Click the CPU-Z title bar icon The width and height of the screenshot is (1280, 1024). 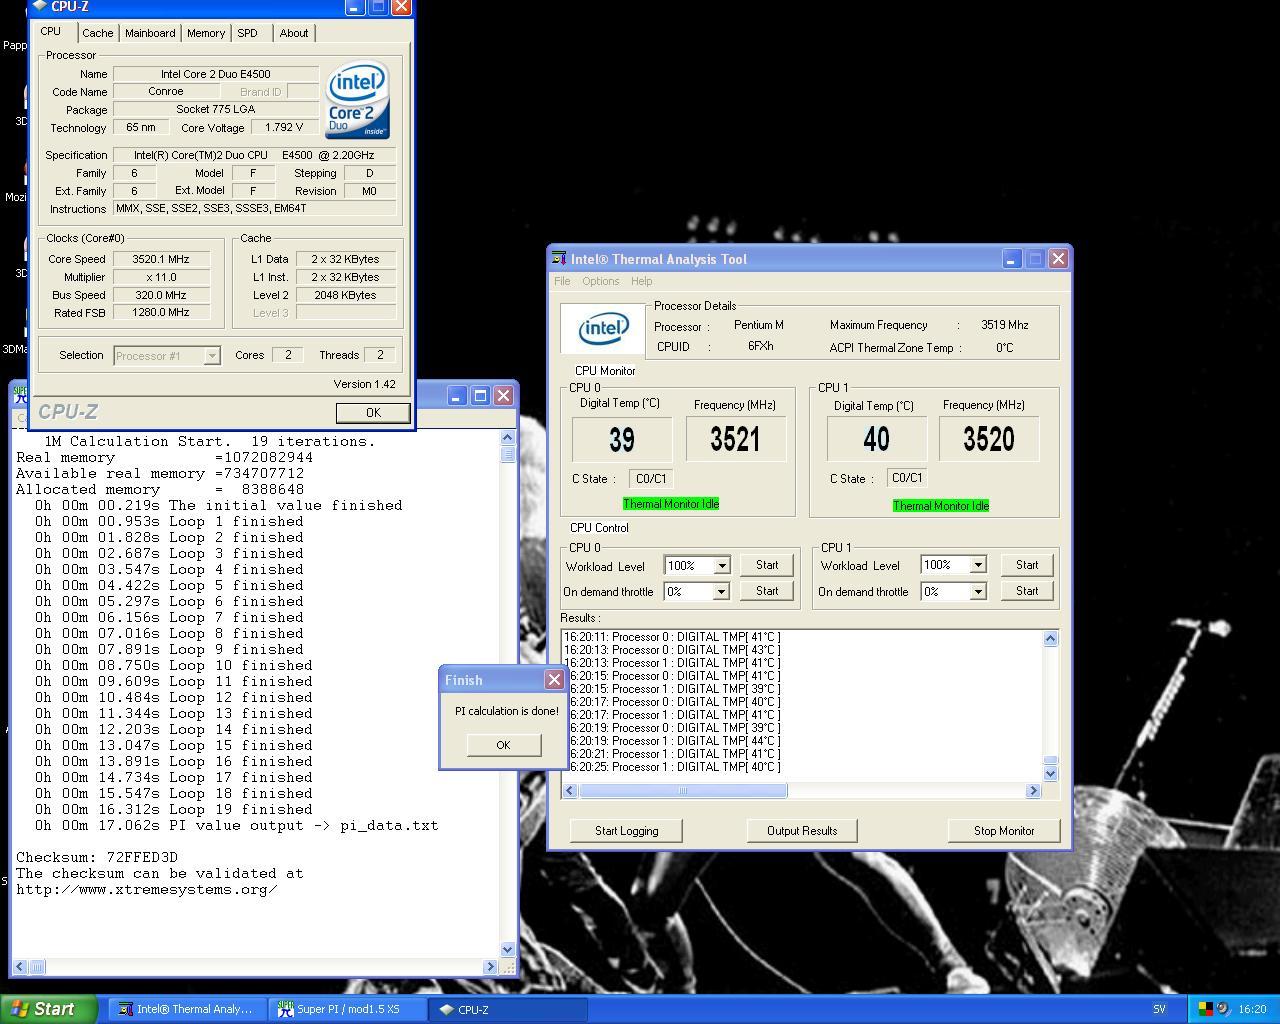(x=40, y=6)
